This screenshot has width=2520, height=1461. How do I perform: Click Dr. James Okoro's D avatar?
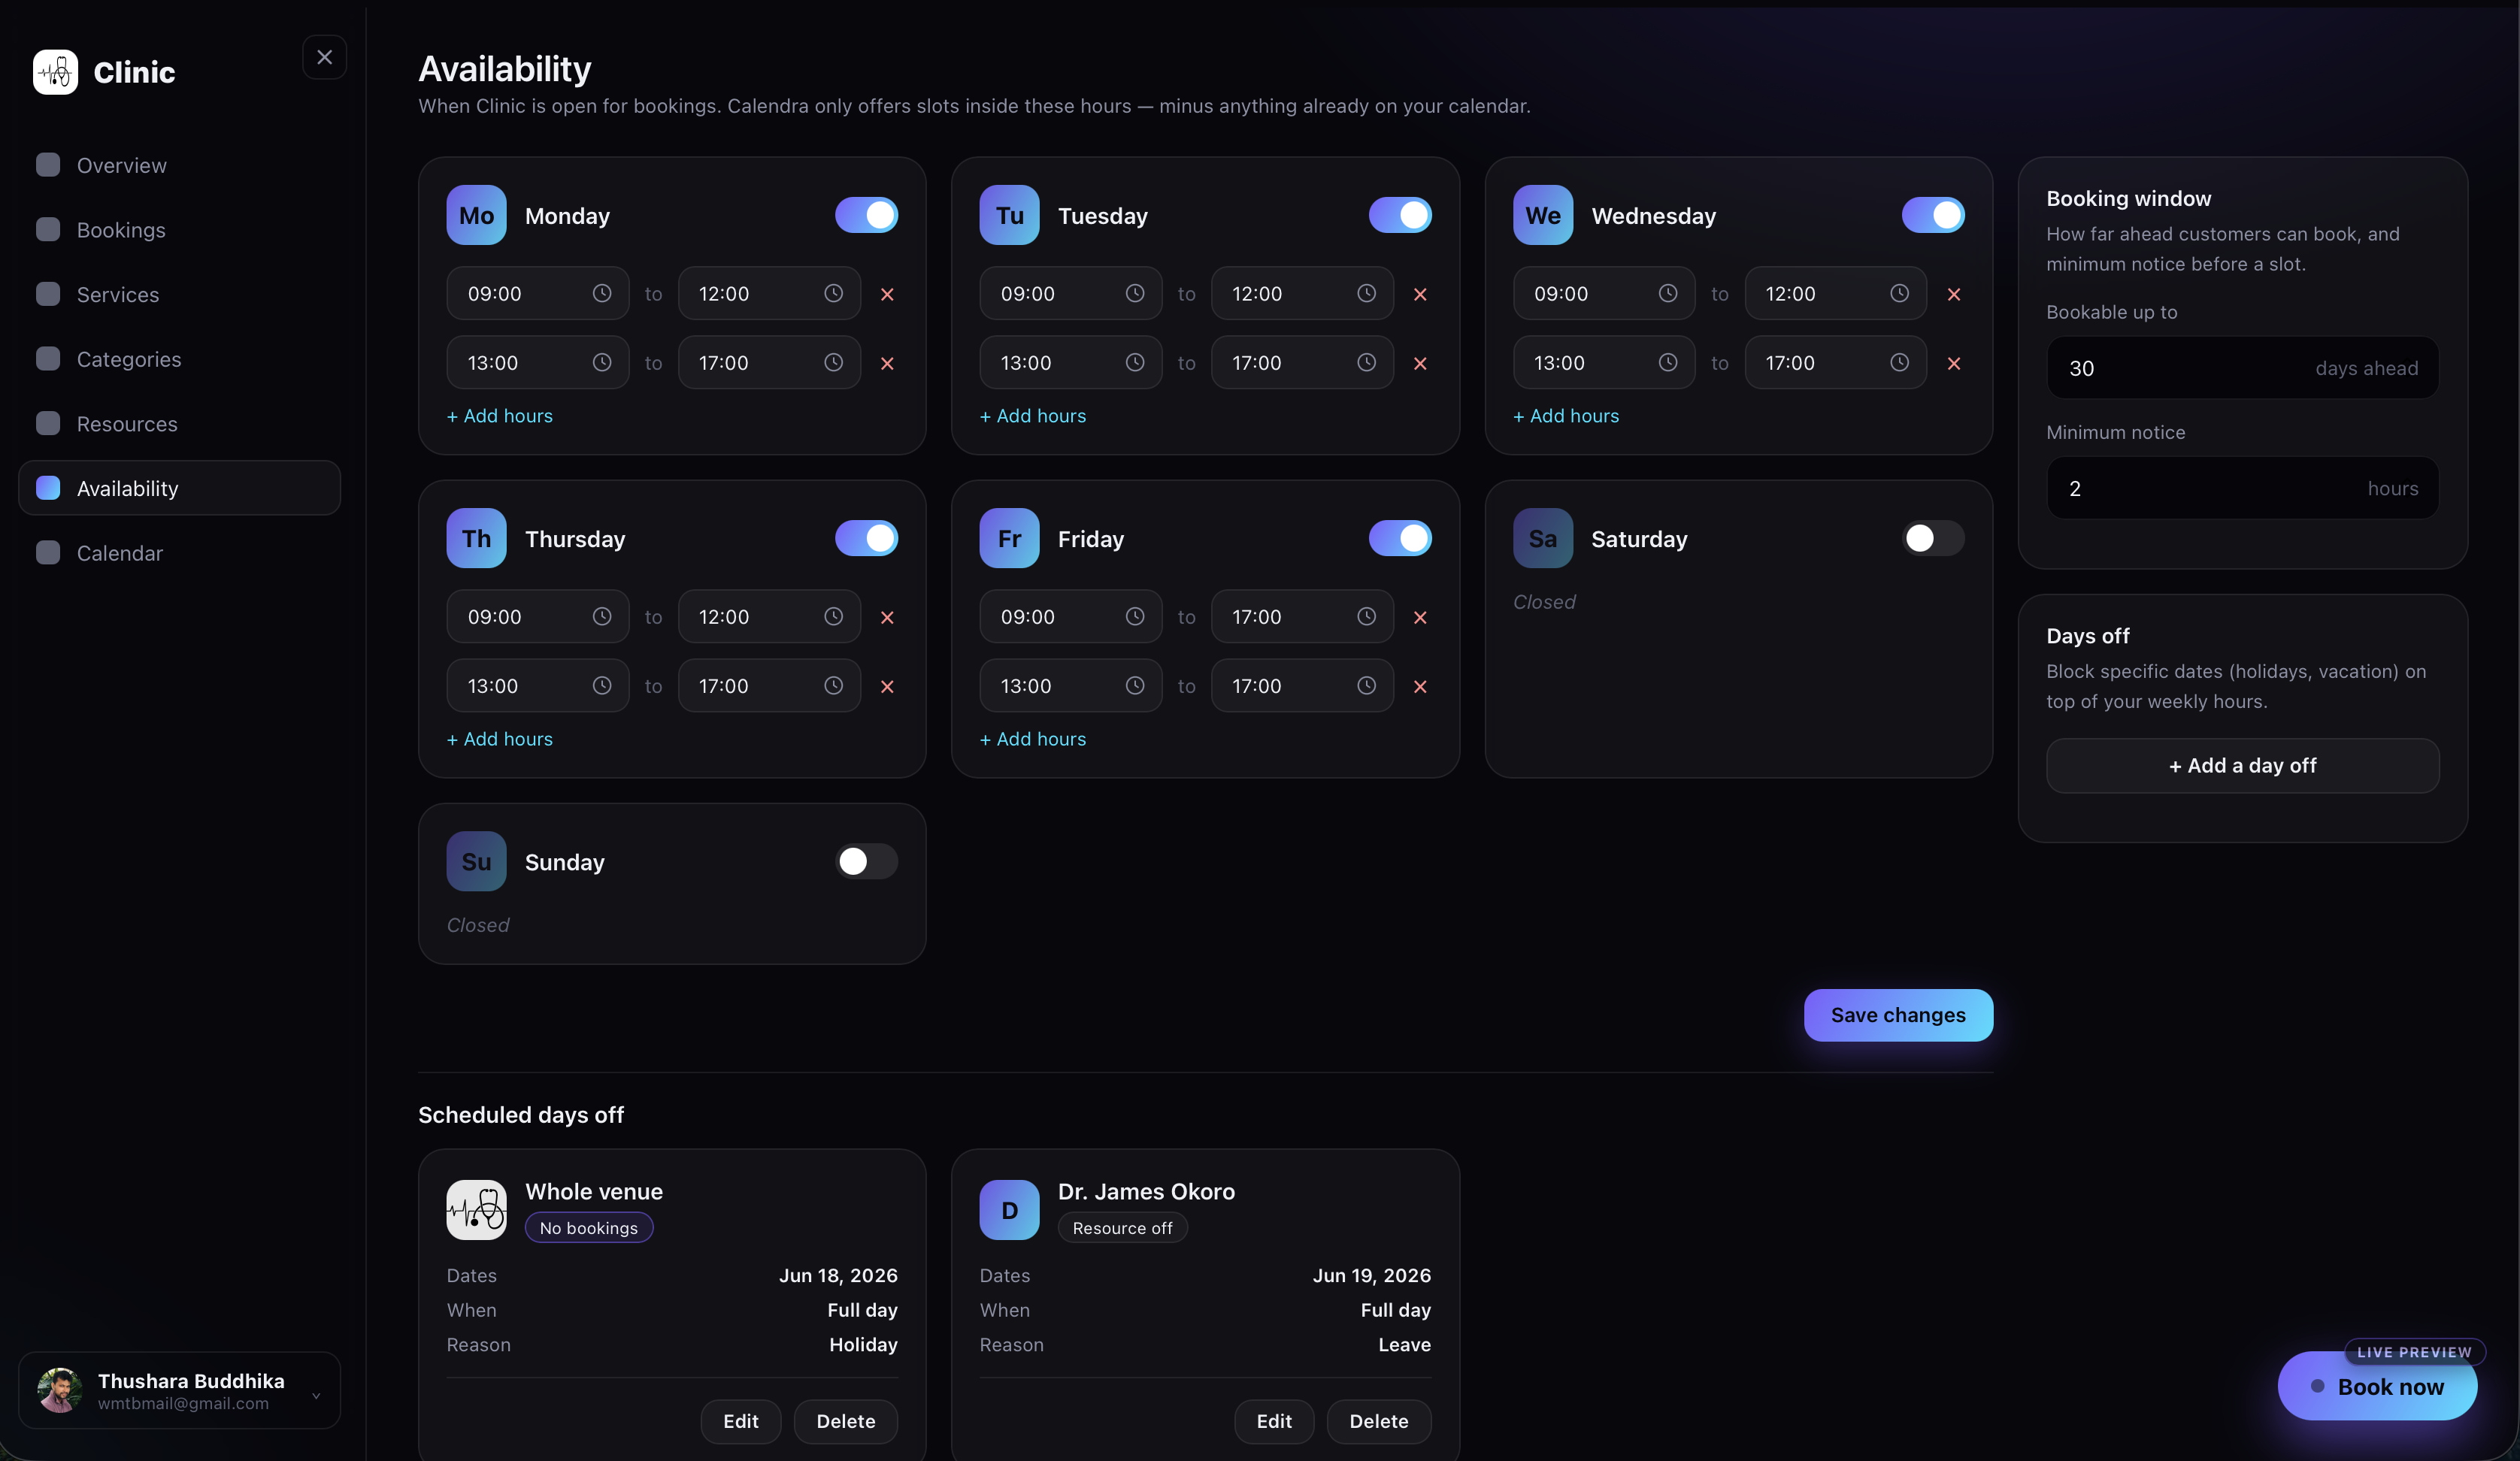pyautogui.click(x=1009, y=1210)
